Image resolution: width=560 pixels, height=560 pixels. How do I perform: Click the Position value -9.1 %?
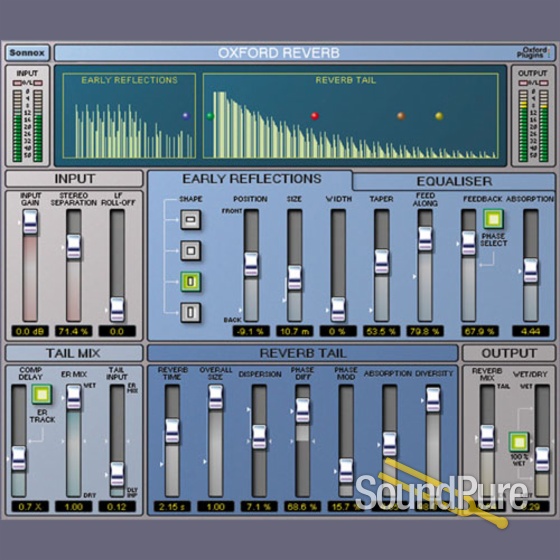tap(251, 331)
